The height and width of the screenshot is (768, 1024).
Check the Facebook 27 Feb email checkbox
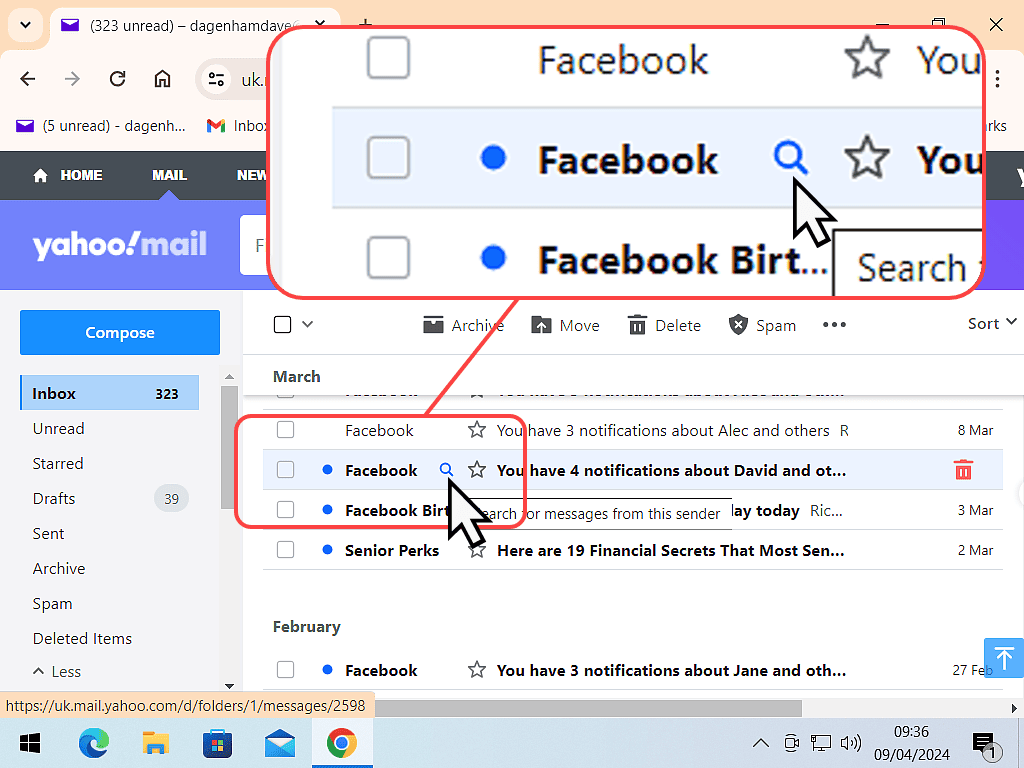(x=286, y=670)
